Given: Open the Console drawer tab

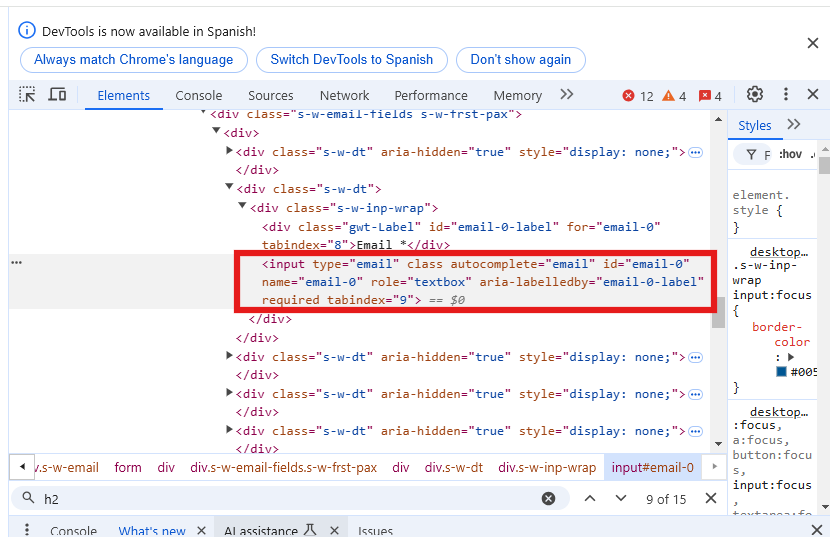Looking at the screenshot, I should 74,530.
